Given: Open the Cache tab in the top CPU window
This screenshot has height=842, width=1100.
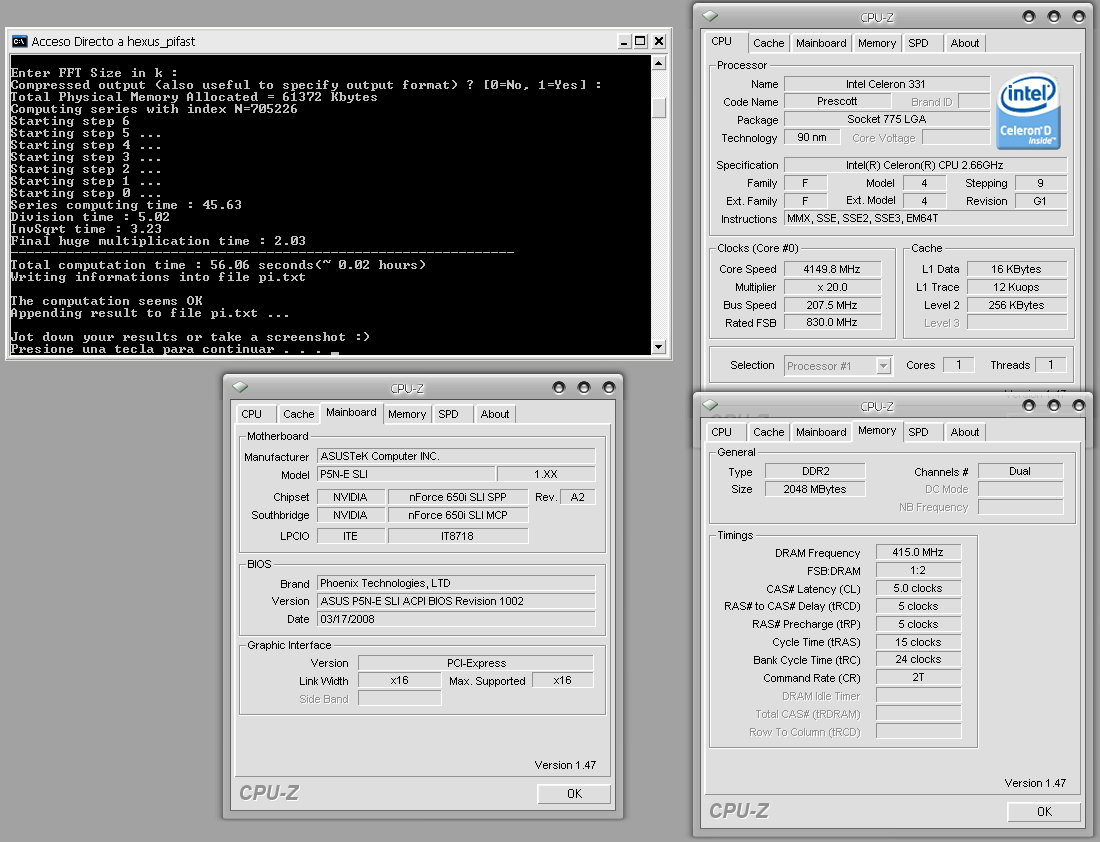Looking at the screenshot, I should pos(768,43).
